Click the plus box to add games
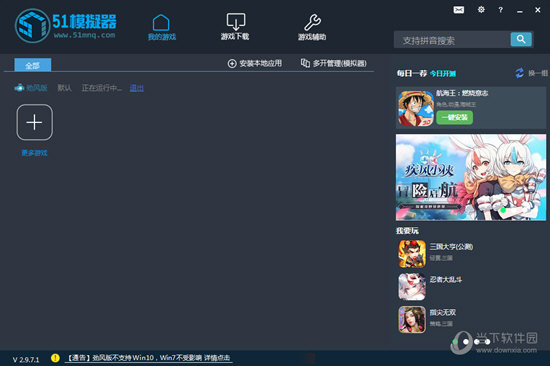Viewport: 550px width, 366px height. coord(34,122)
